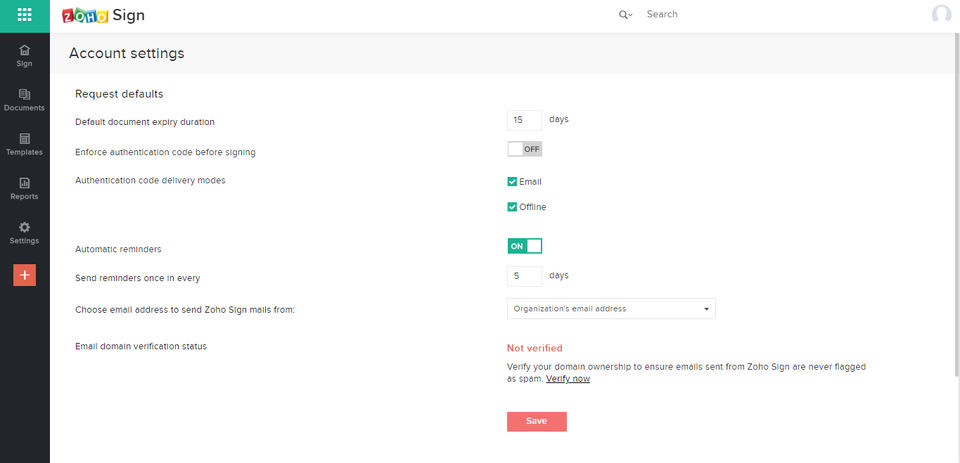Click 'Email domain verification status' label
960x463 pixels.
click(x=141, y=347)
